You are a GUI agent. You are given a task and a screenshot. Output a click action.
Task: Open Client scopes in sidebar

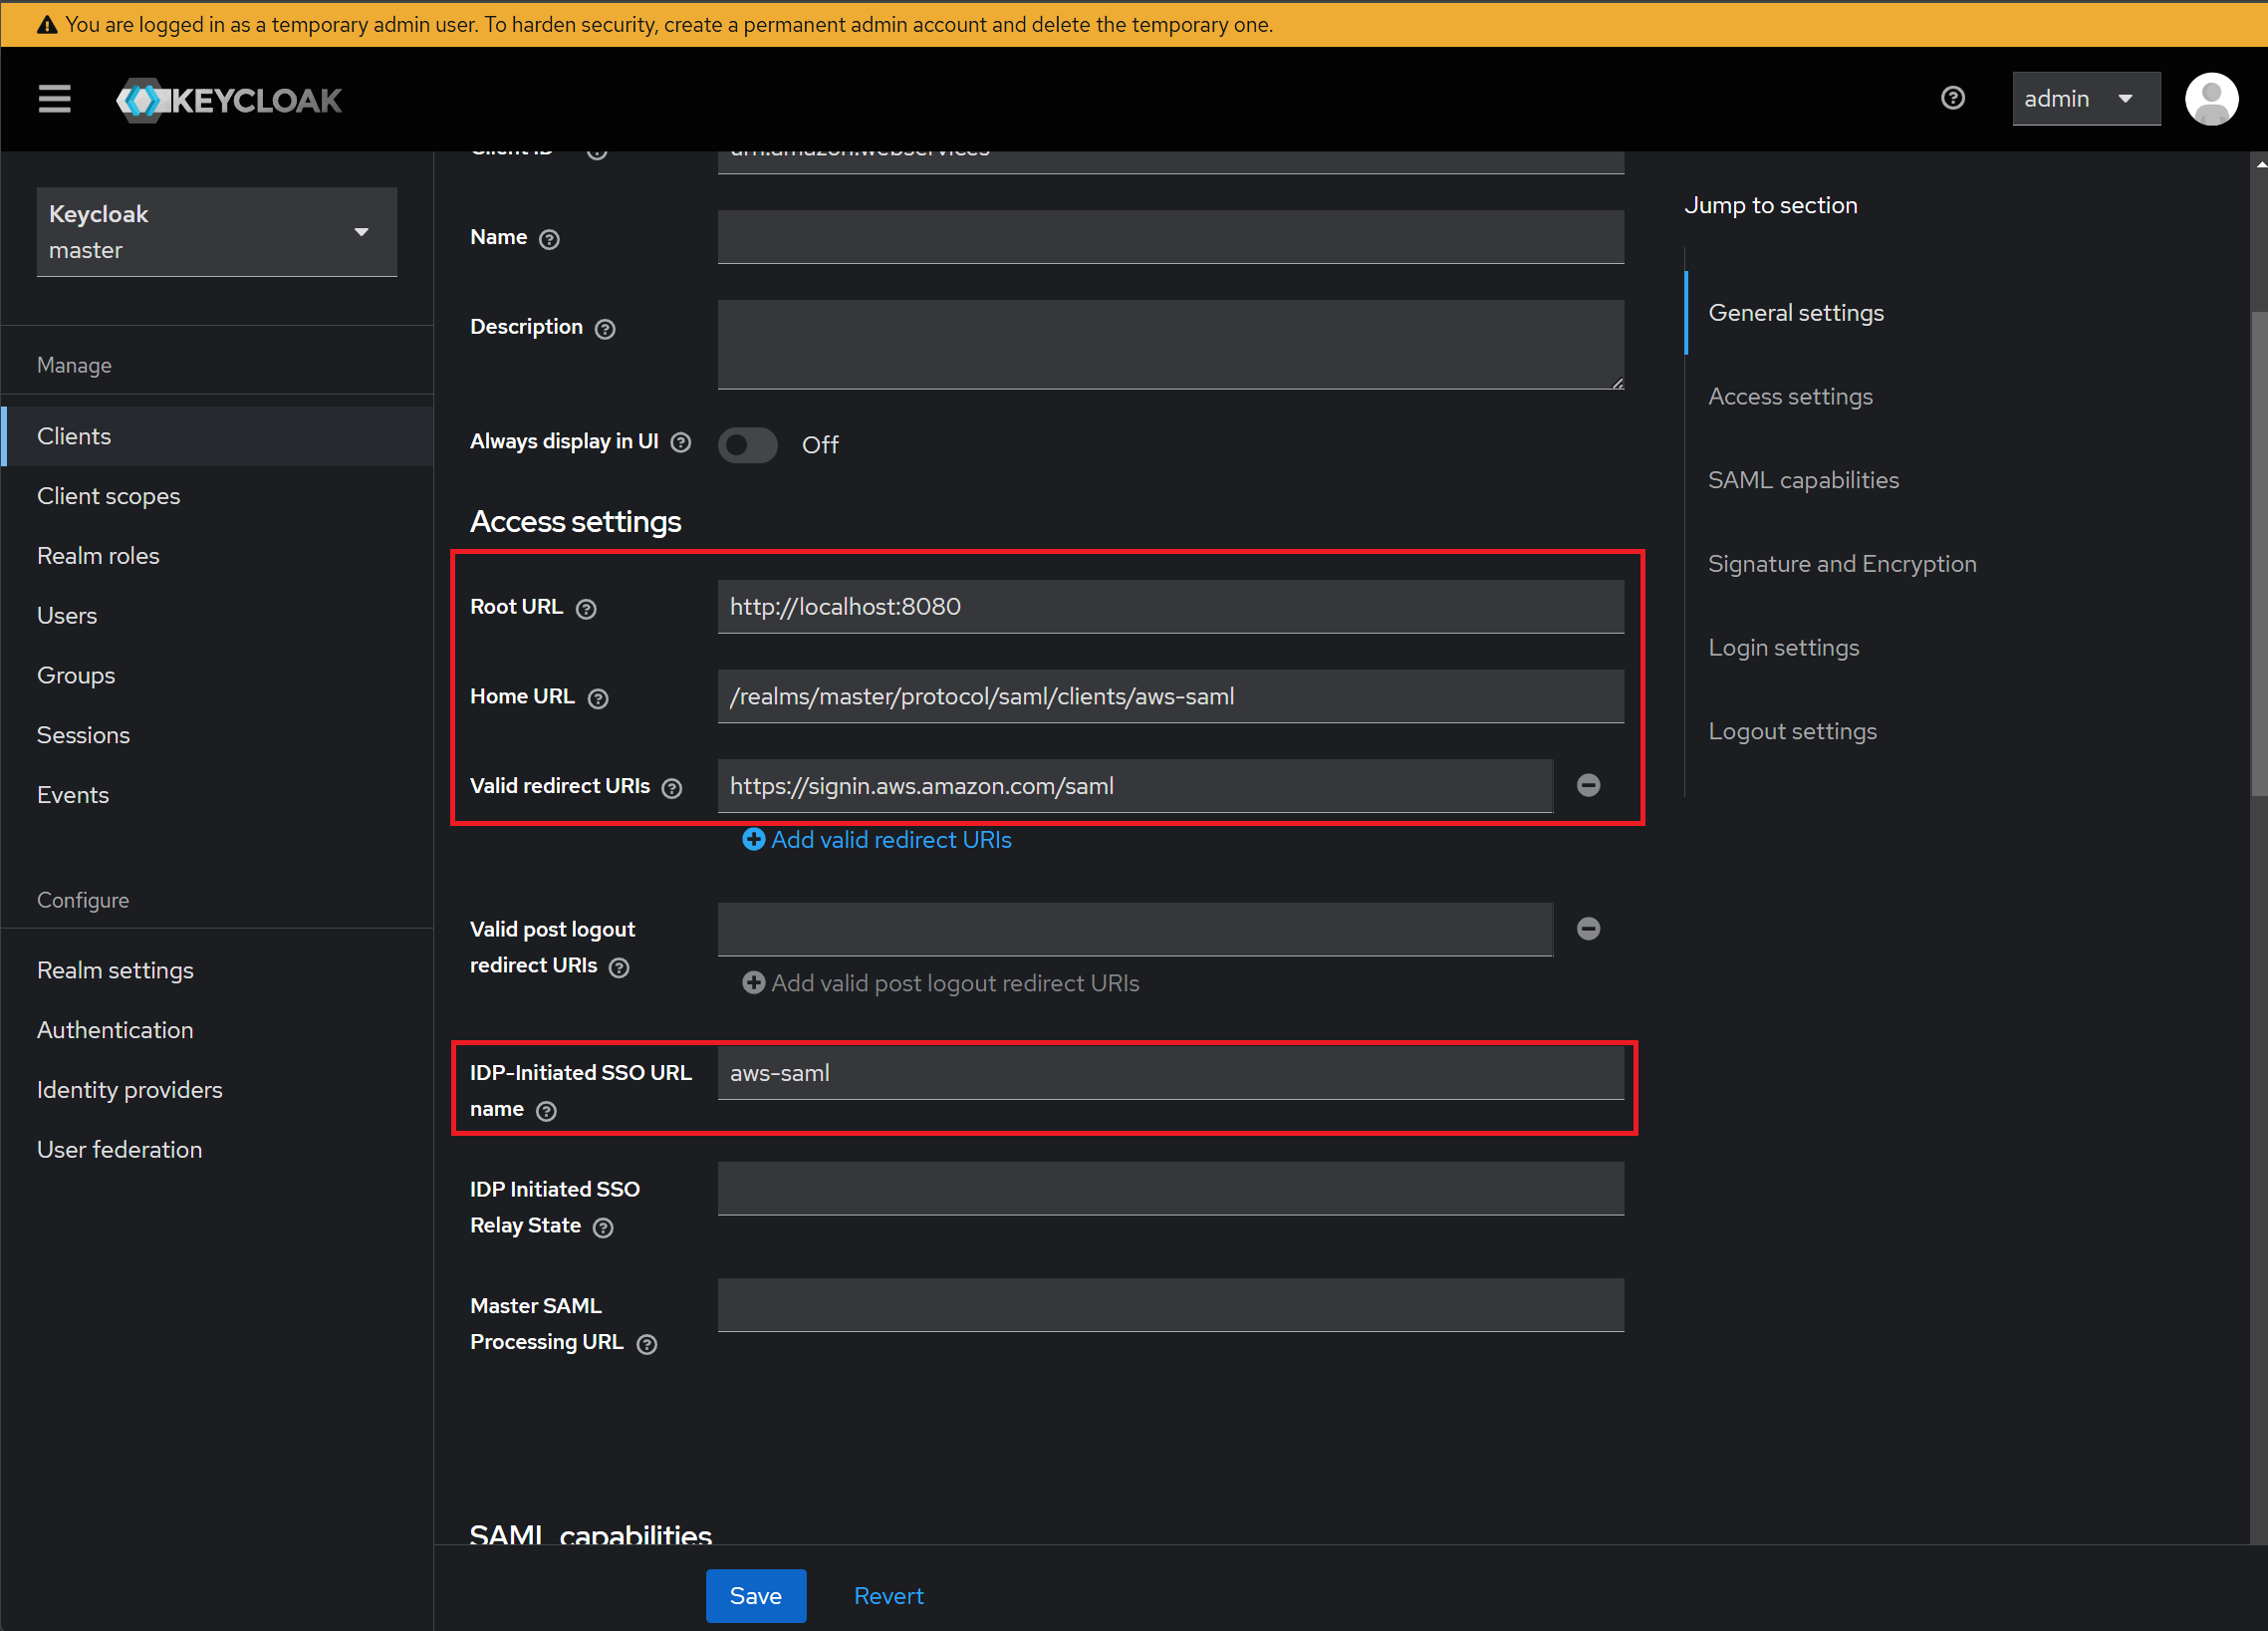tap(108, 496)
